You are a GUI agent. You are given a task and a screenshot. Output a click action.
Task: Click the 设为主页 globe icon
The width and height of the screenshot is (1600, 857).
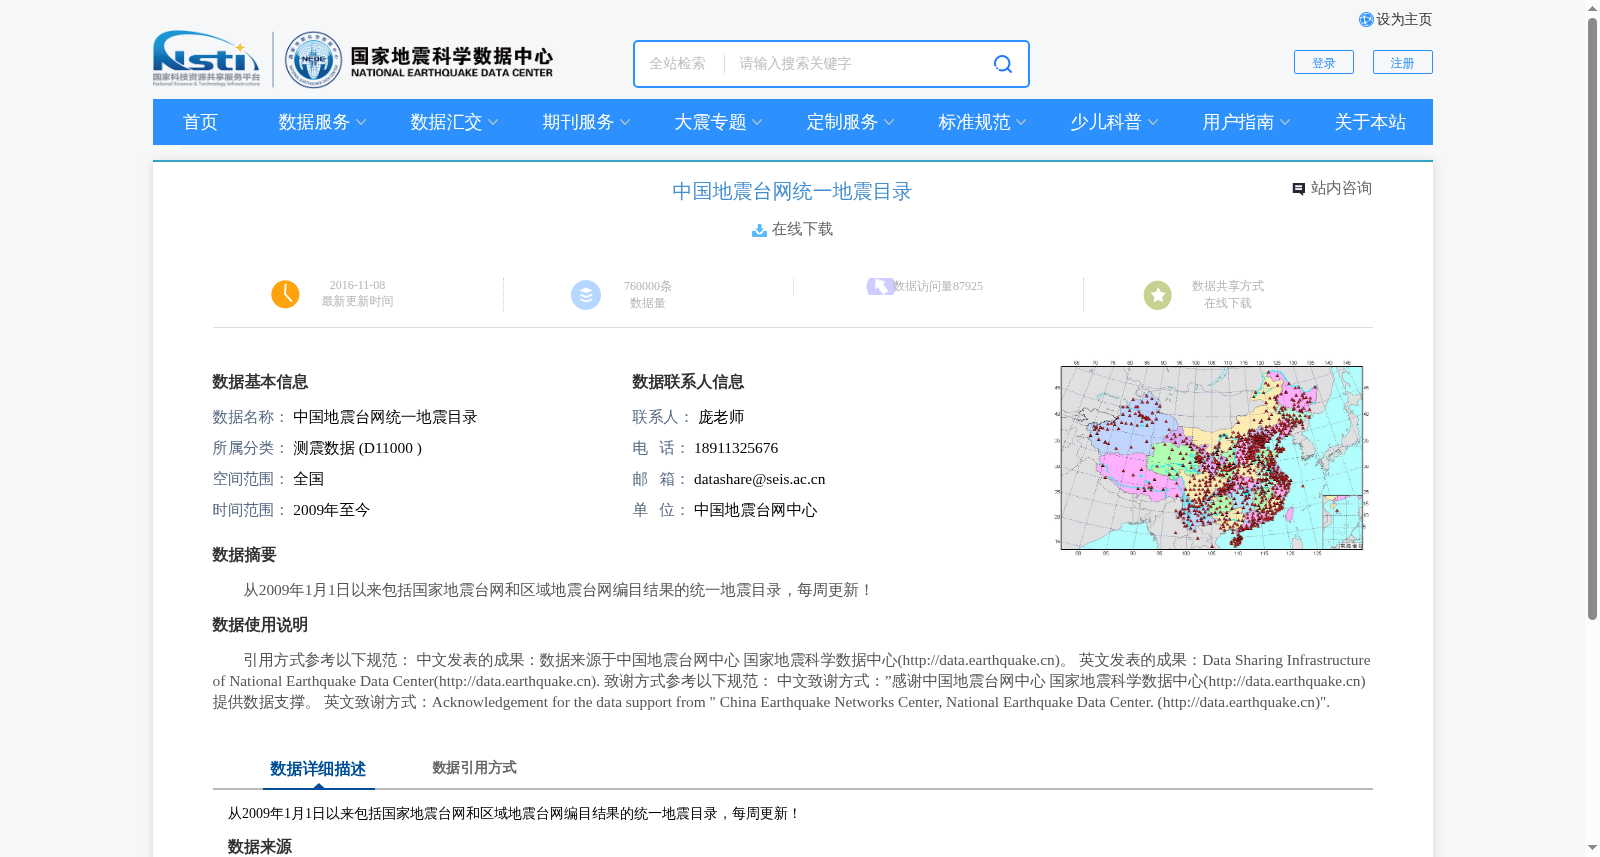tap(1366, 20)
